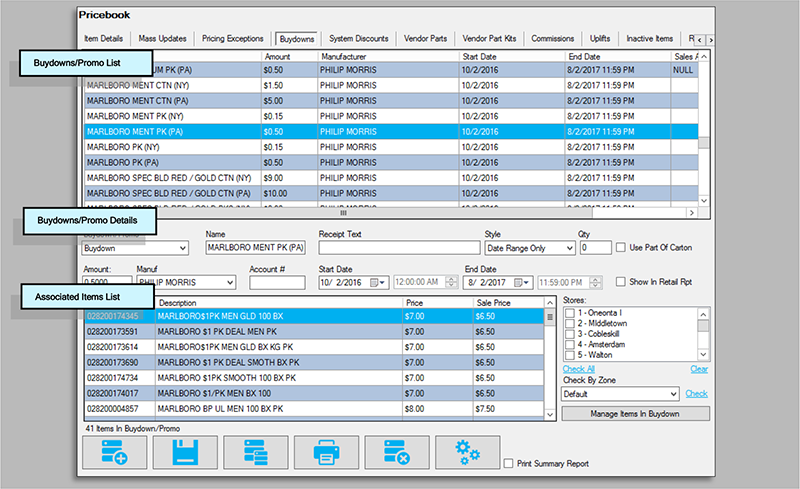
Task: Select MARLBORO SPEC BLD RED / GOLD CTN (PA)
Action: tap(391, 193)
